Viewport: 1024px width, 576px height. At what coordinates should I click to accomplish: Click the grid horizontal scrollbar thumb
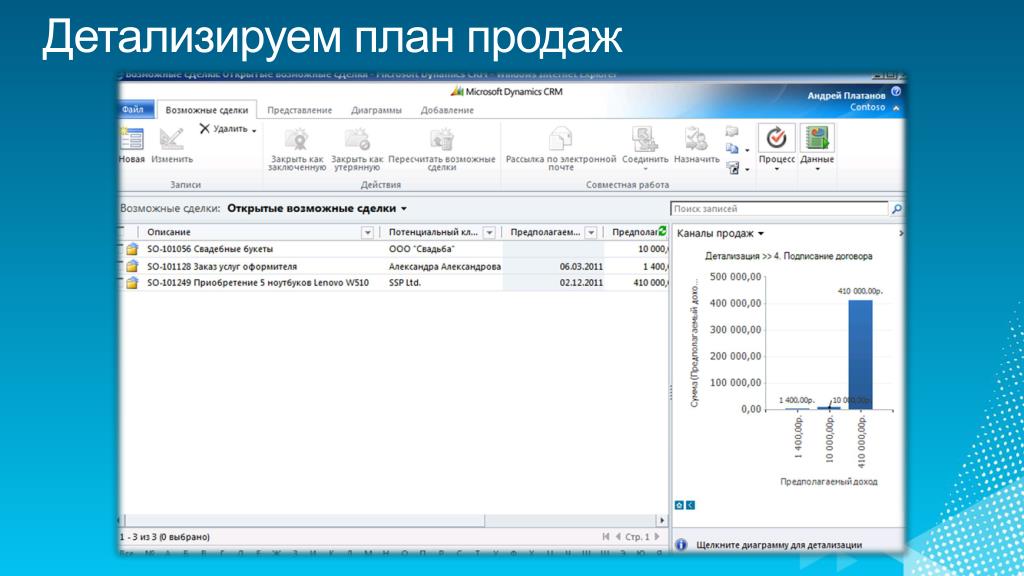pyautogui.click(x=304, y=520)
